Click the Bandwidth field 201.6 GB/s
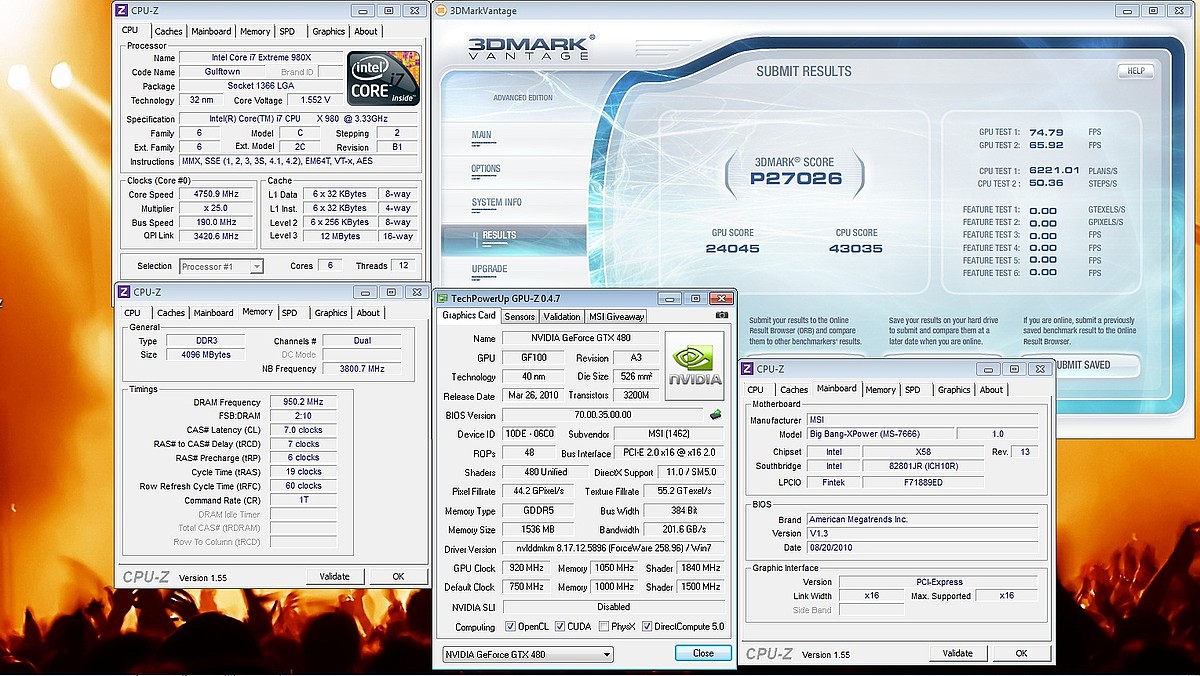Viewport: 1200px width, 676px height. [x=684, y=530]
